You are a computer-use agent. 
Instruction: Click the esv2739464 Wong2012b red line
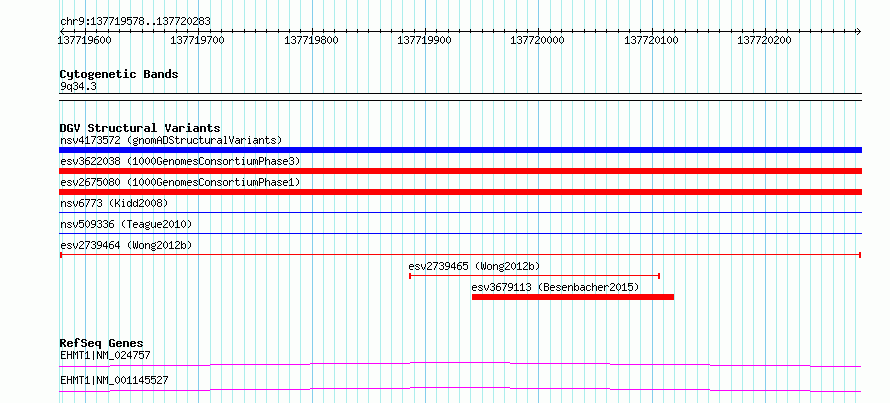click(x=460, y=255)
